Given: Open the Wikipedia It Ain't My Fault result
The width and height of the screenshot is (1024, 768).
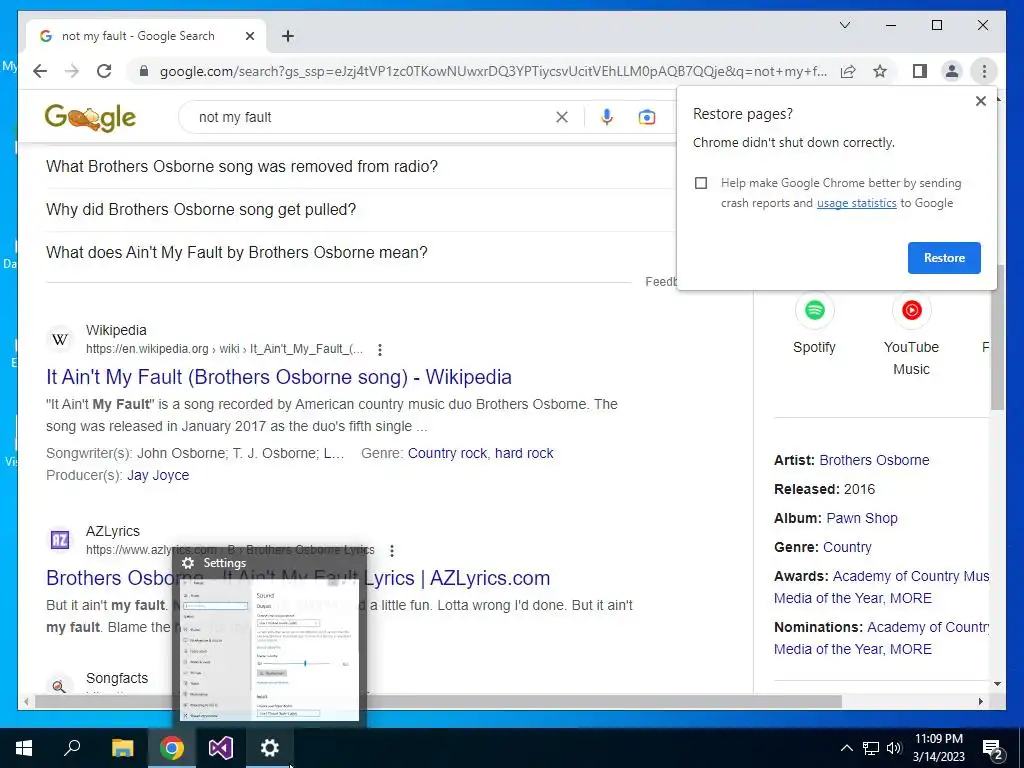Looking at the screenshot, I should (279, 377).
